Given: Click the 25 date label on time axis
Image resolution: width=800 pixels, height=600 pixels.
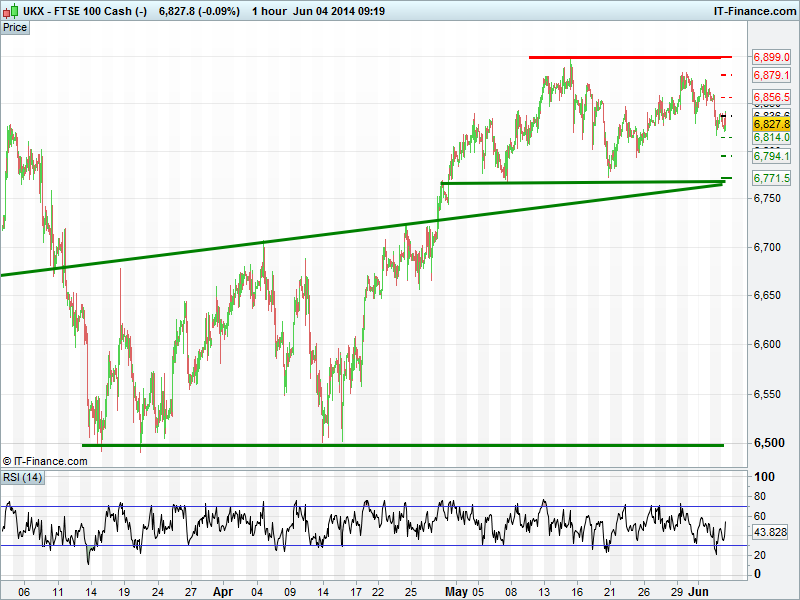Looking at the screenshot, I should pyautogui.click(x=411, y=592).
